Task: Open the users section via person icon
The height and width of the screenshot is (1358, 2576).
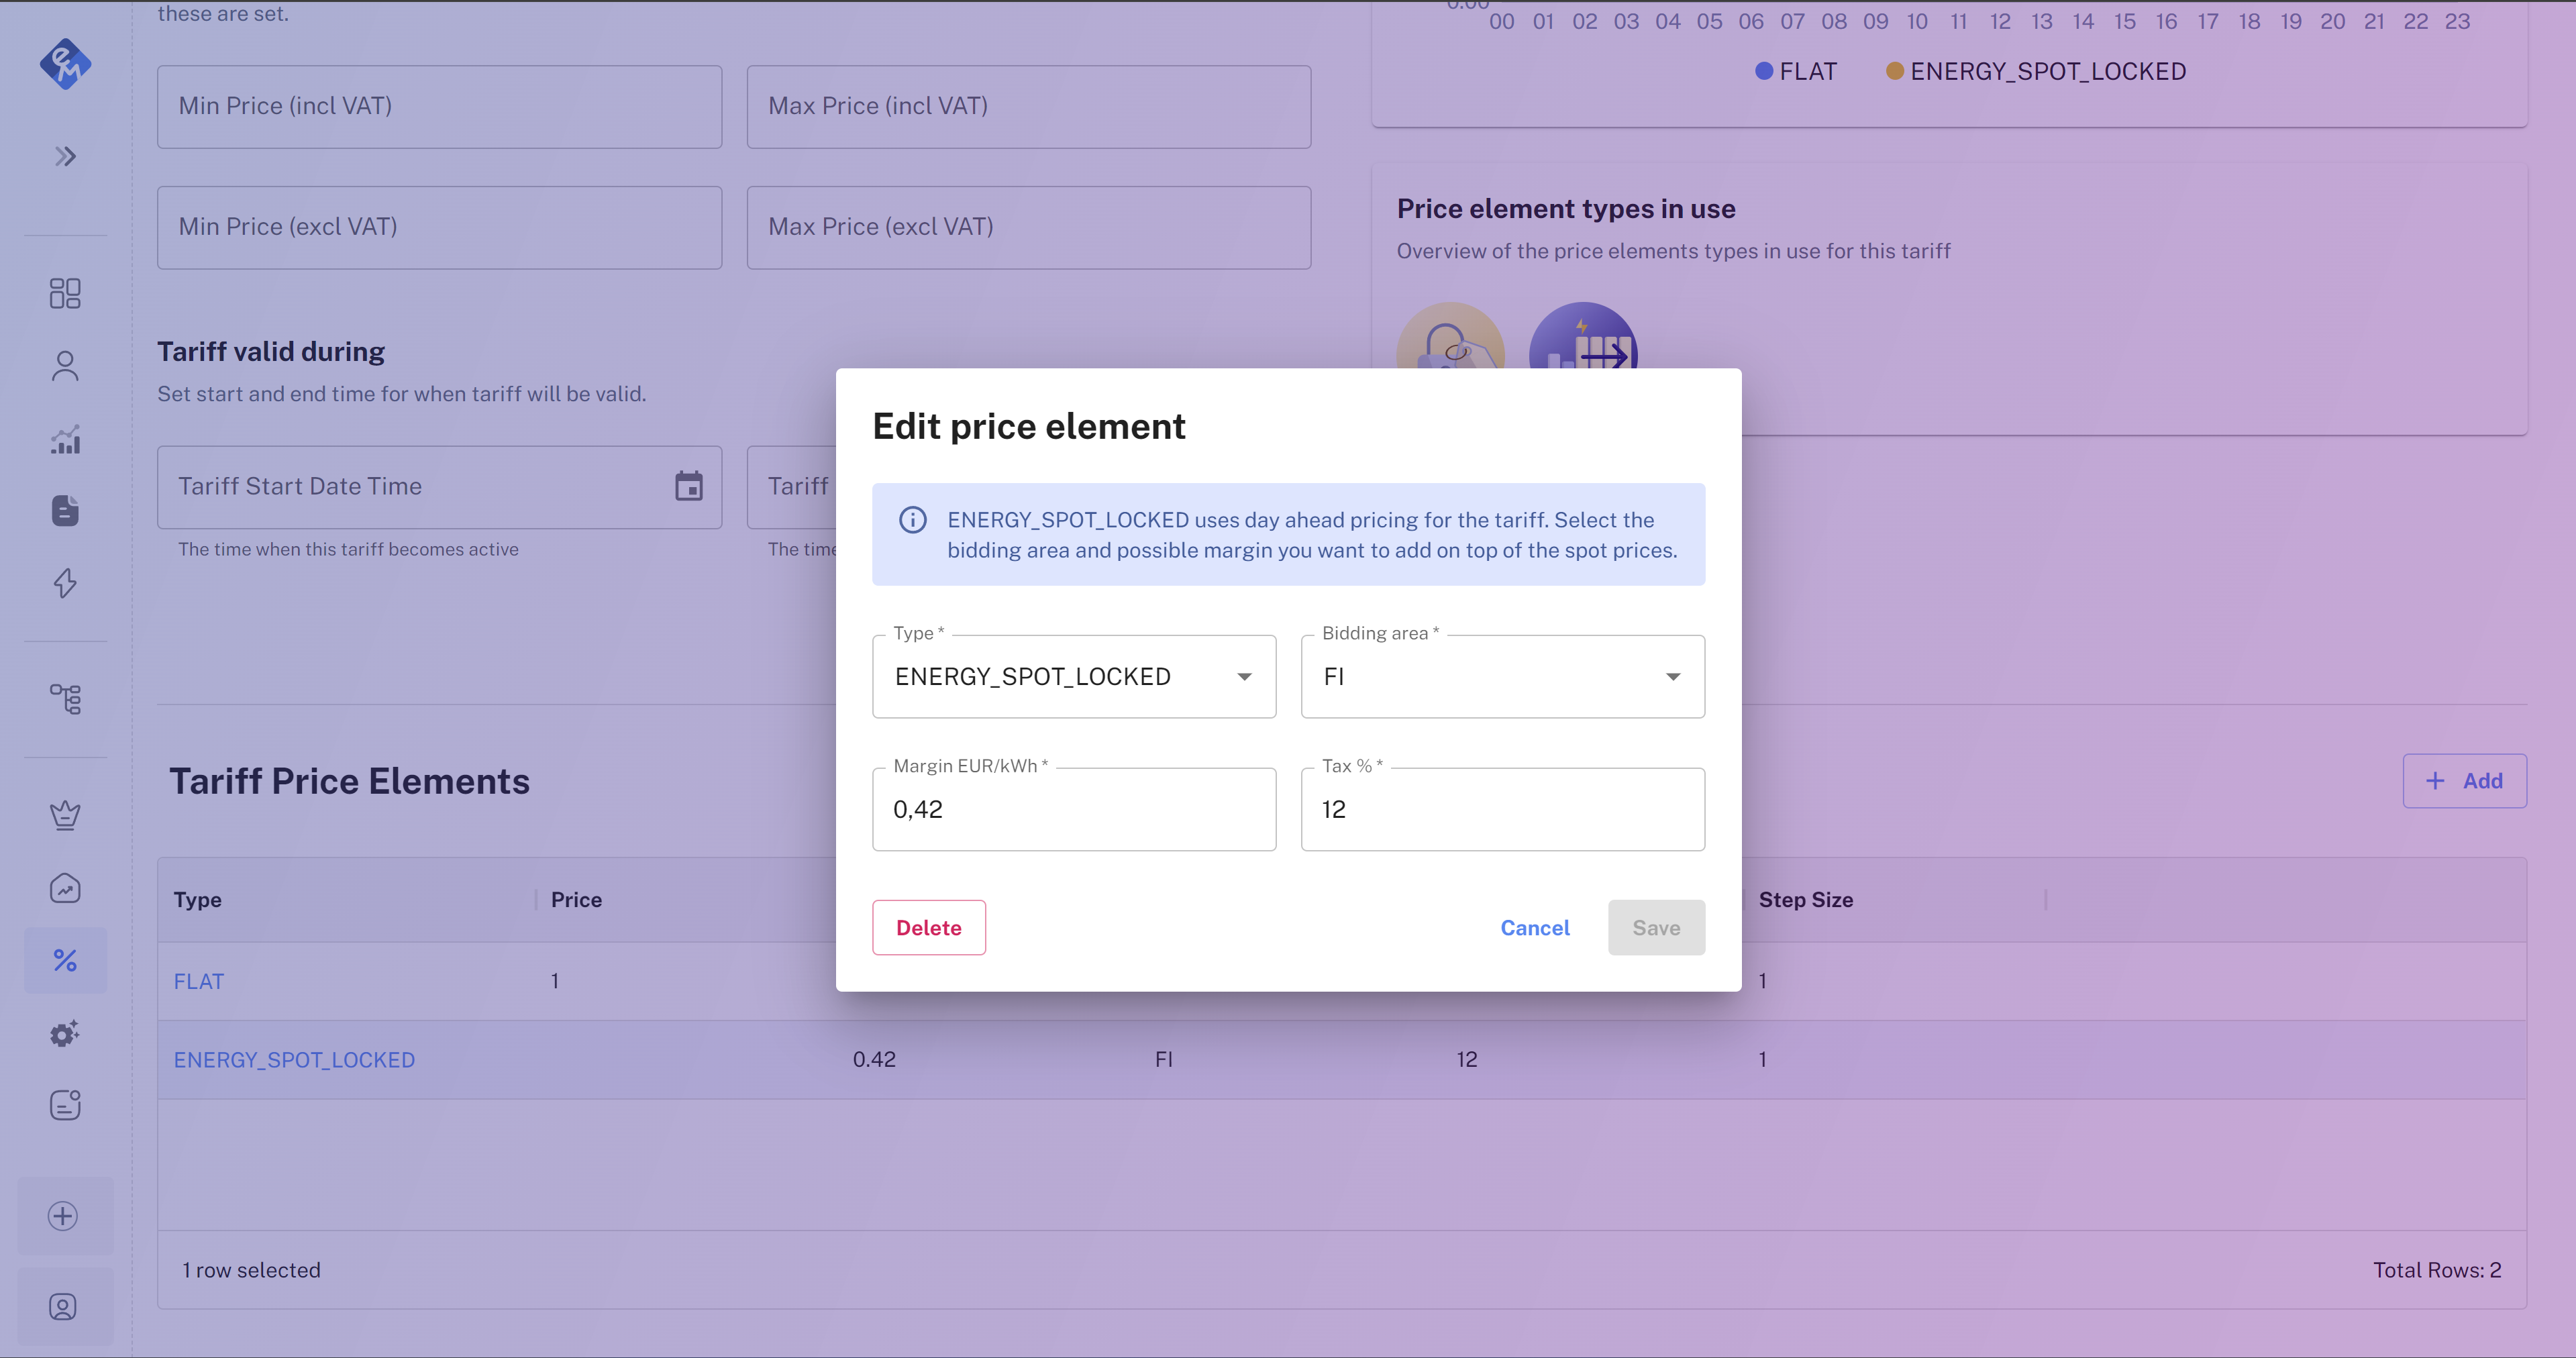Action: click(x=65, y=365)
